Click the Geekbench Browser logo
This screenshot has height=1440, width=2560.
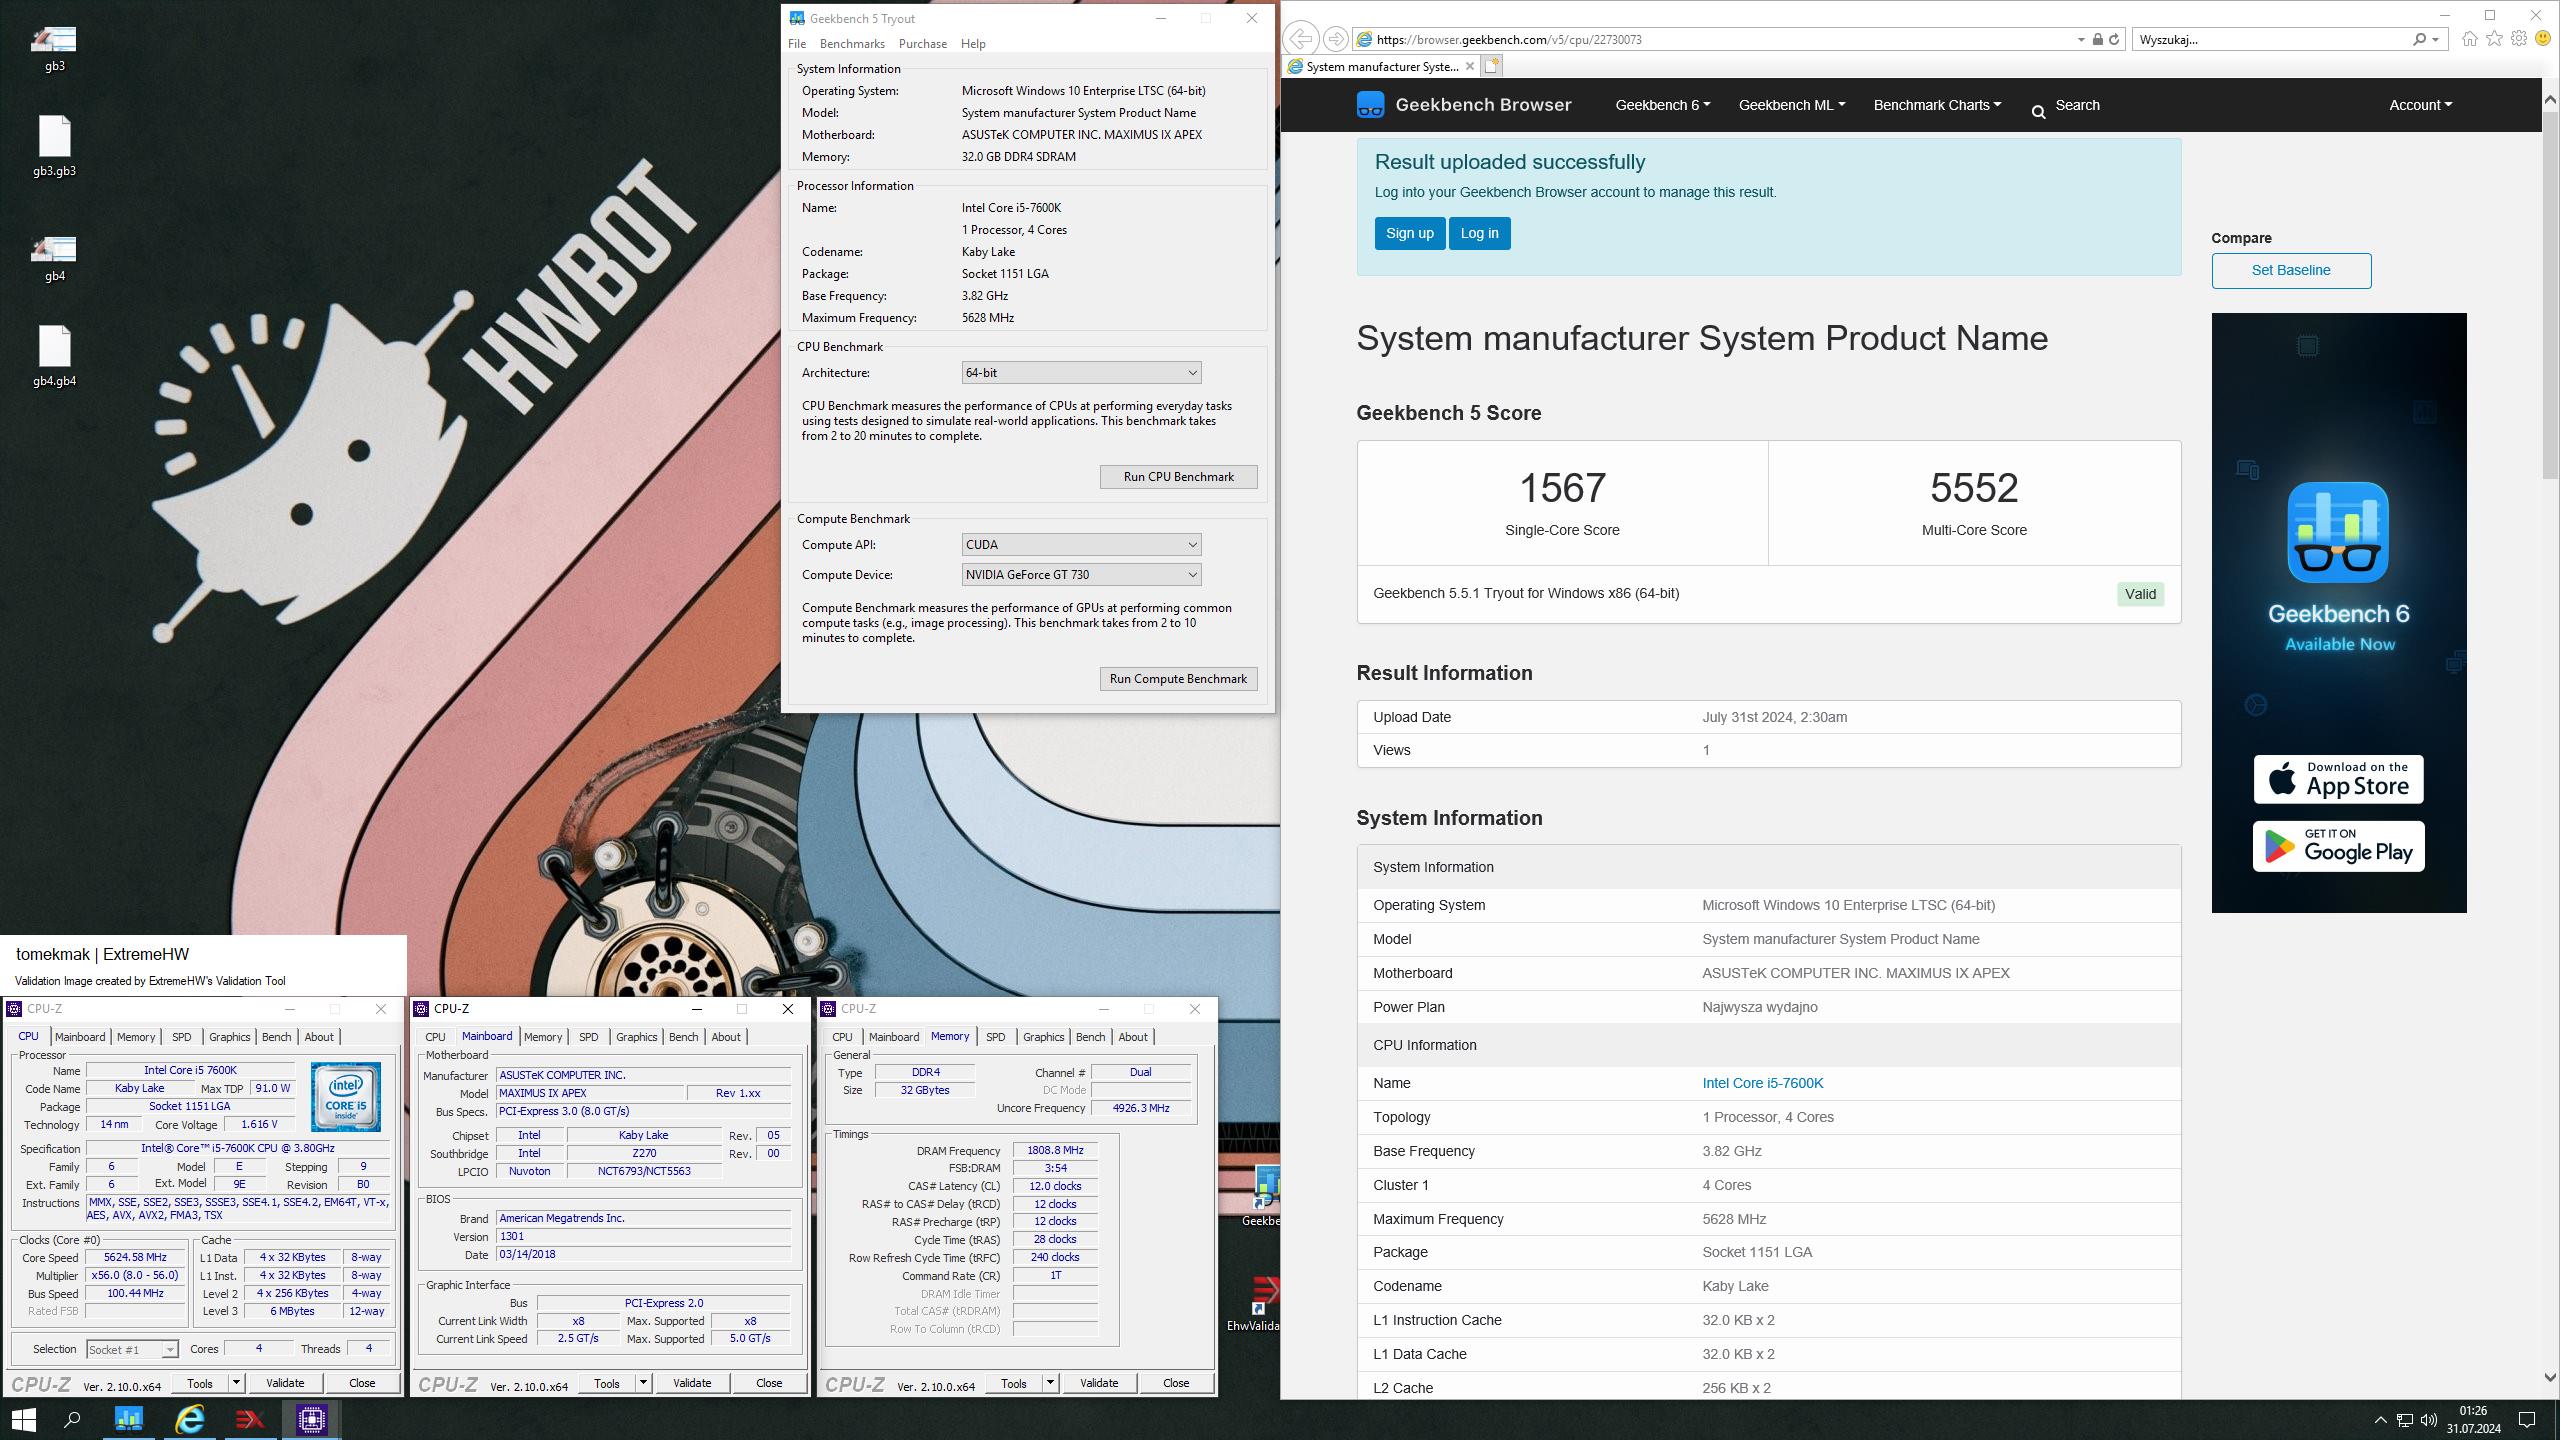(x=1464, y=105)
